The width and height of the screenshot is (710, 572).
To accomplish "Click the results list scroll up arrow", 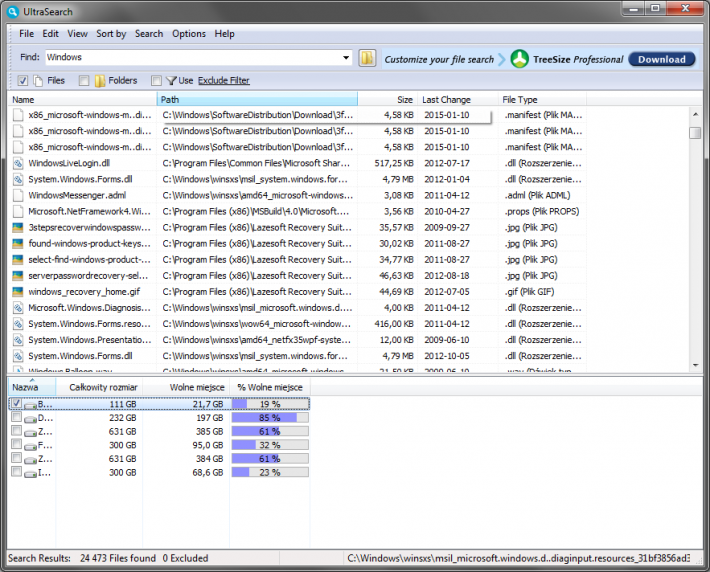I will 695,115.
